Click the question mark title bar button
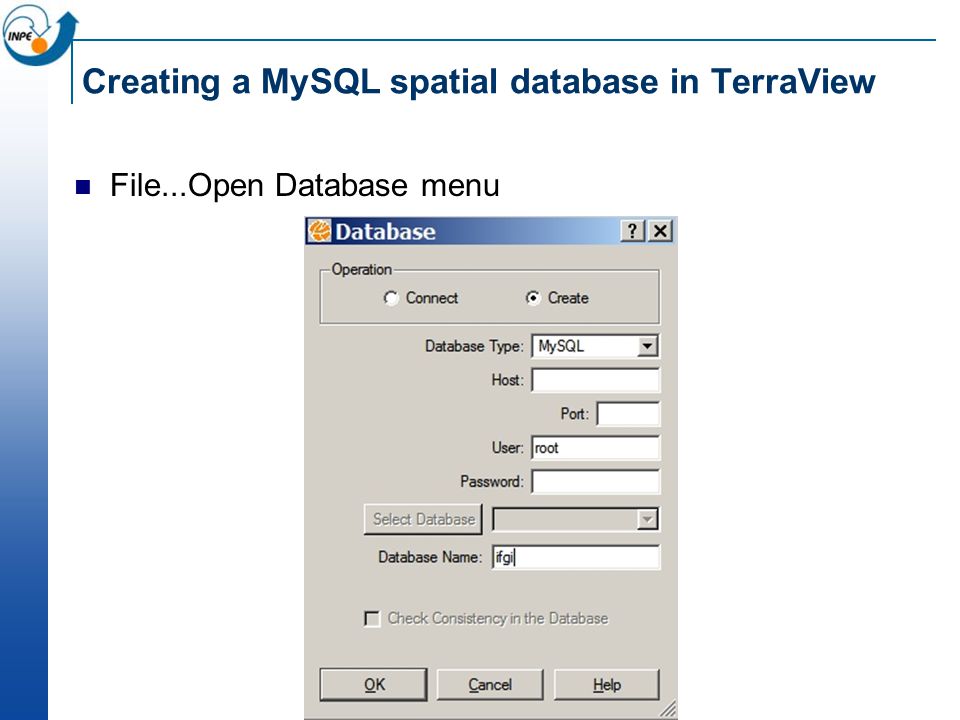This screenshot has height=720, width=960. click(x=632, y=231)
